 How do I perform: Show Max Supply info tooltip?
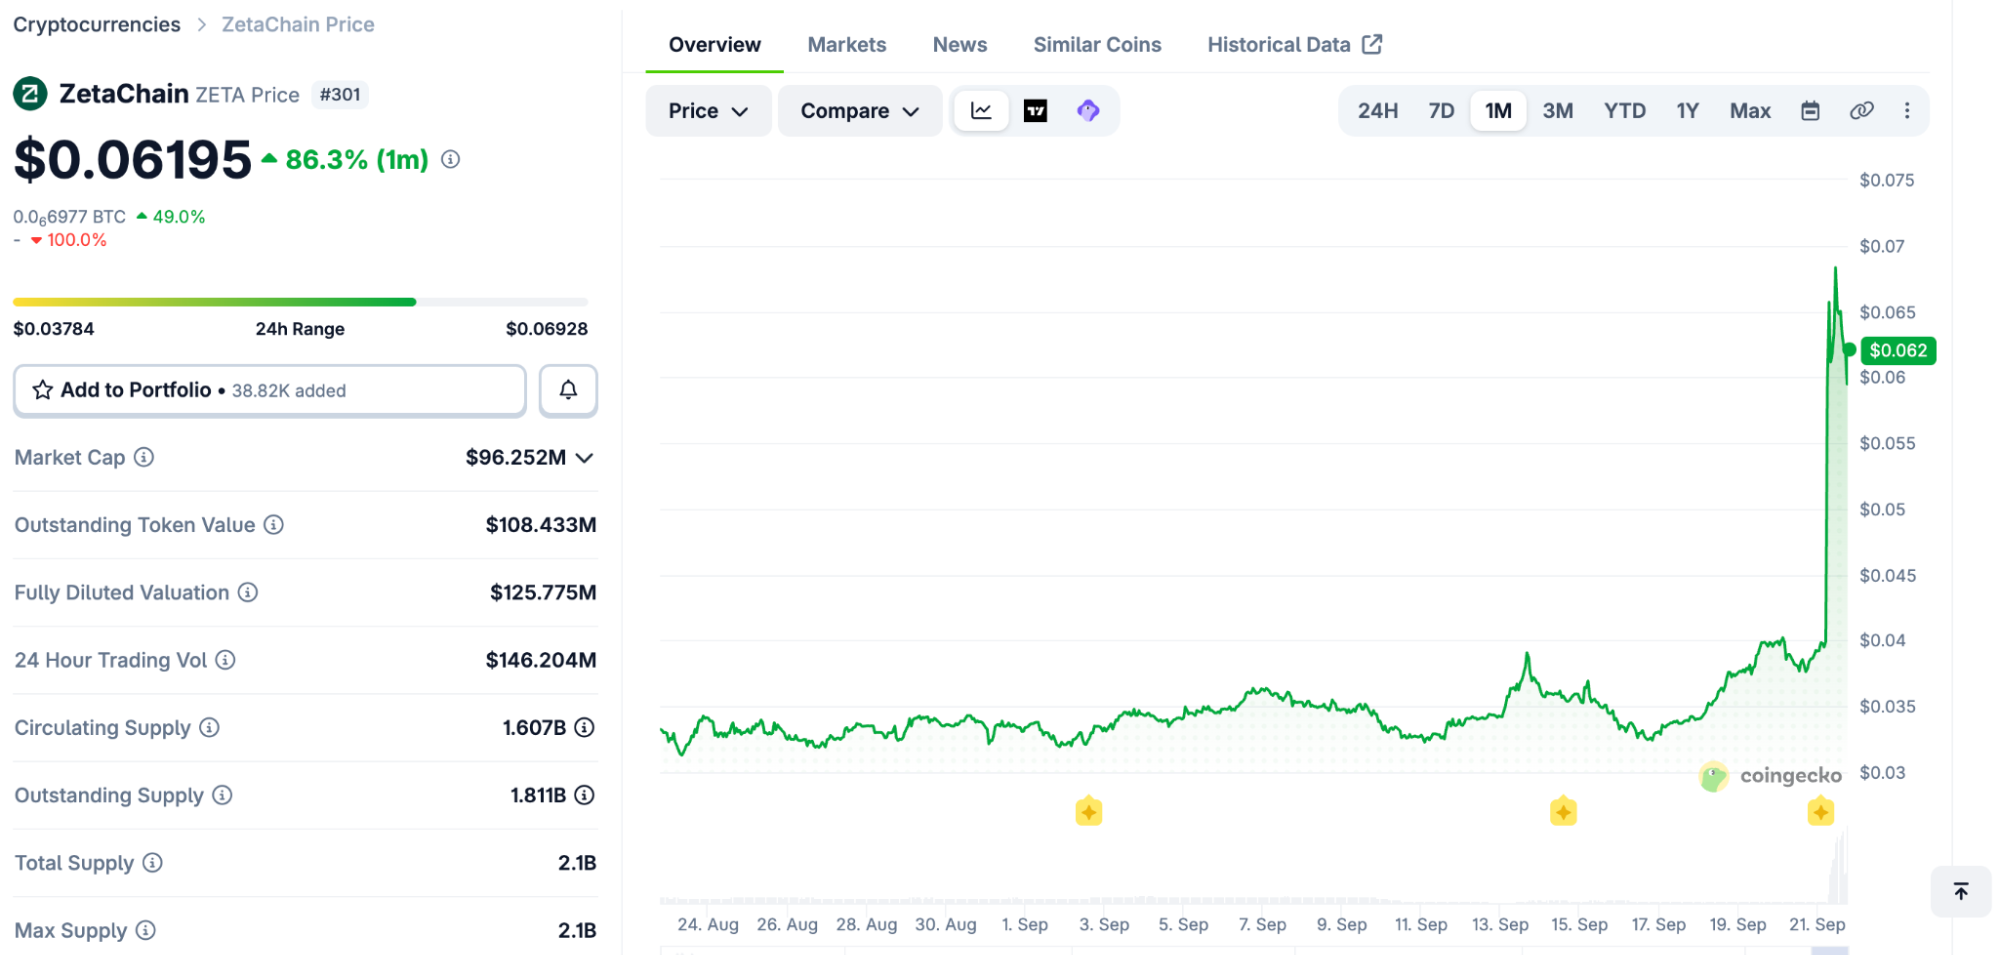click(x=146, y=930)
